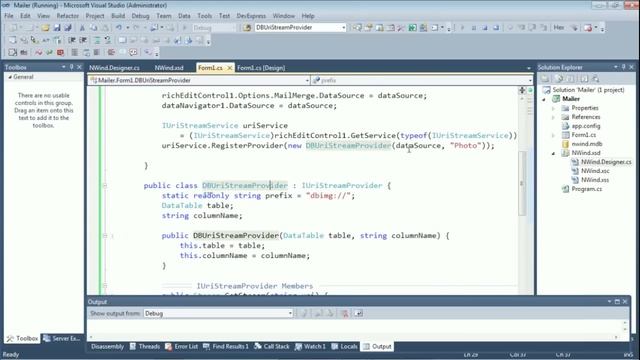Expand the Form1.cs tree node
Image resolution: width=640 pixels, height=360 pixels.
553,135
